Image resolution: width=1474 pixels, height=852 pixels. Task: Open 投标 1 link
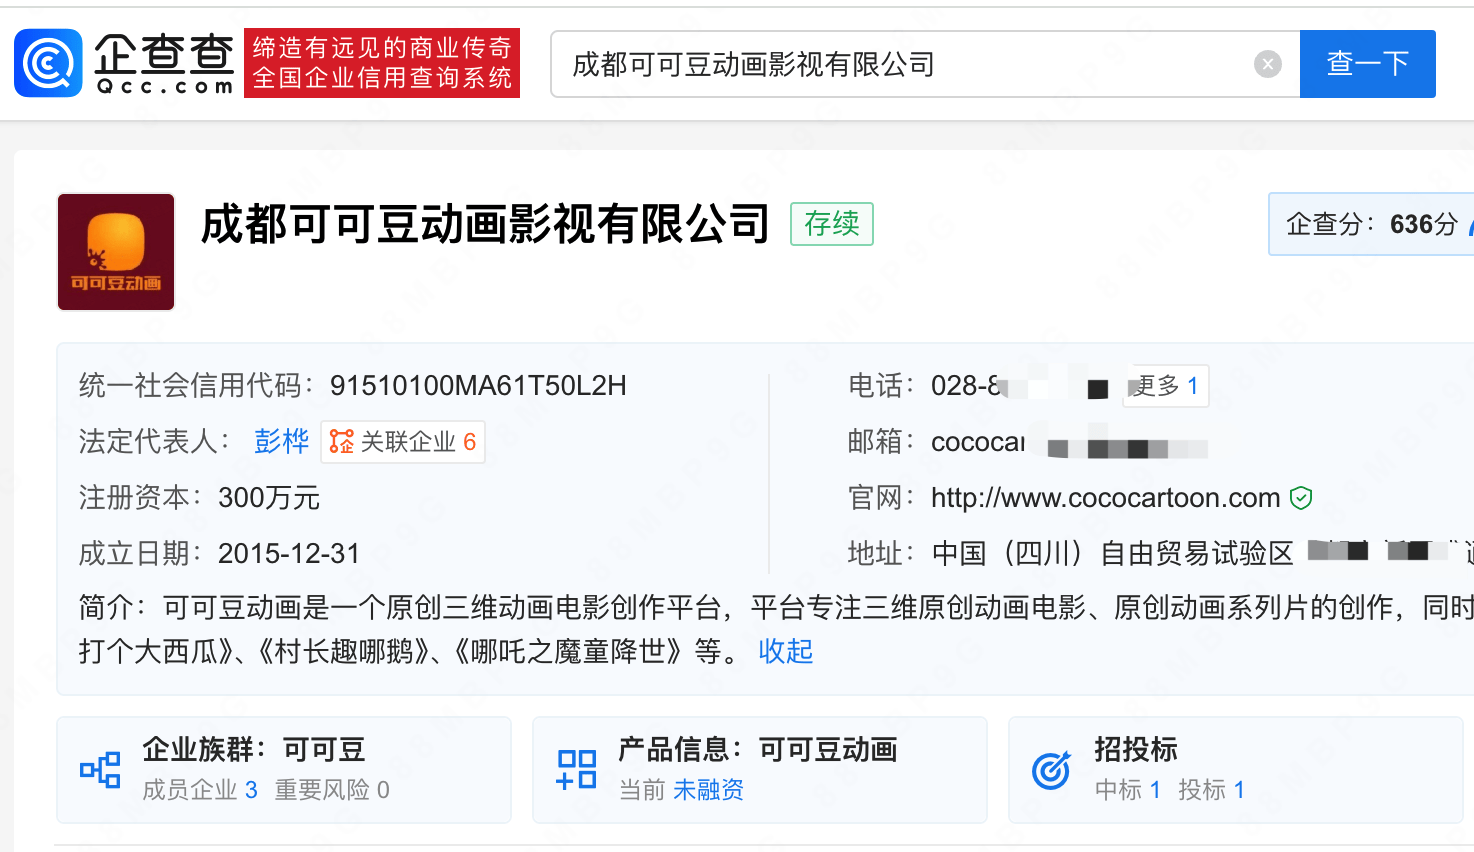[x=1212, y=790]
